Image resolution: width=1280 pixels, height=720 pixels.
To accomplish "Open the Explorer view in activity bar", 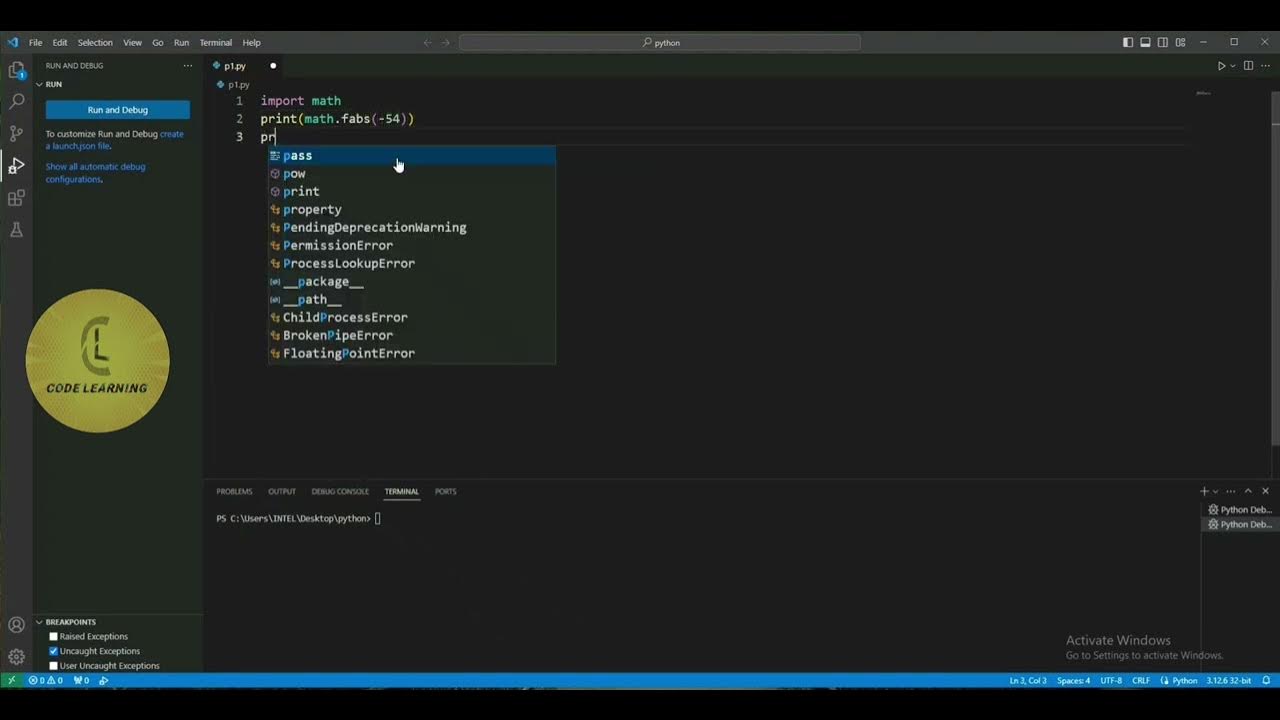I will [x=16, y=70].
